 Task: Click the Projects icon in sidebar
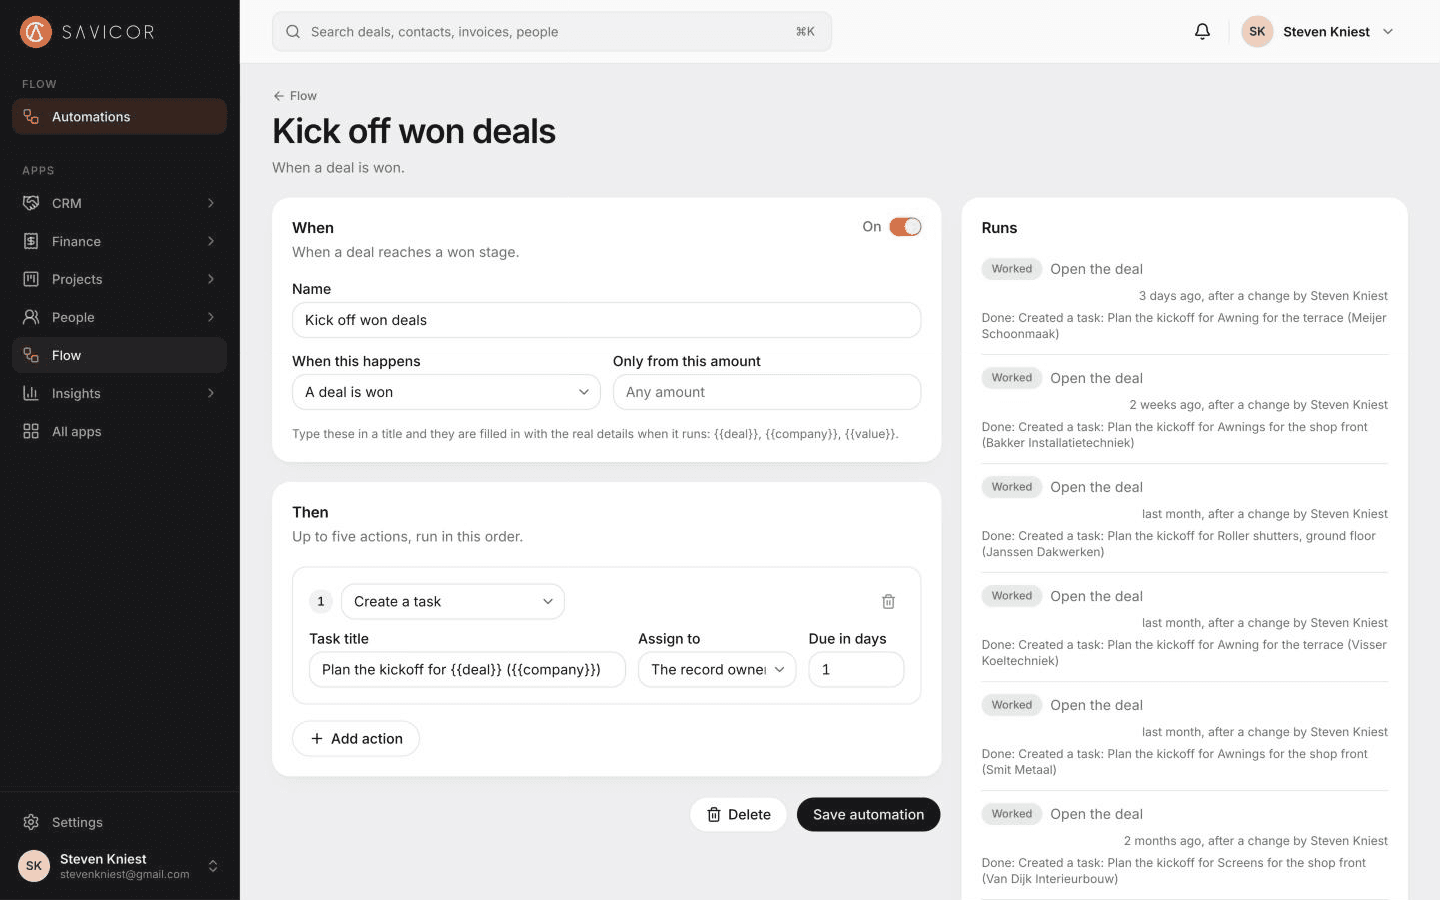pyautogui.click(x=31, y=279)
